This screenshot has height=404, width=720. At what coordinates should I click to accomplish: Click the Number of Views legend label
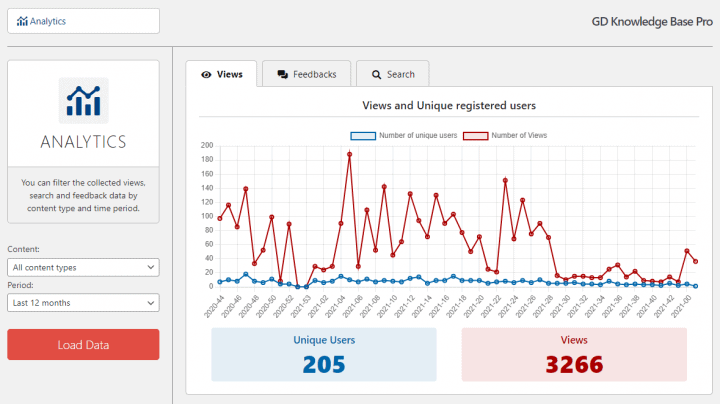[x=519, y=135]
